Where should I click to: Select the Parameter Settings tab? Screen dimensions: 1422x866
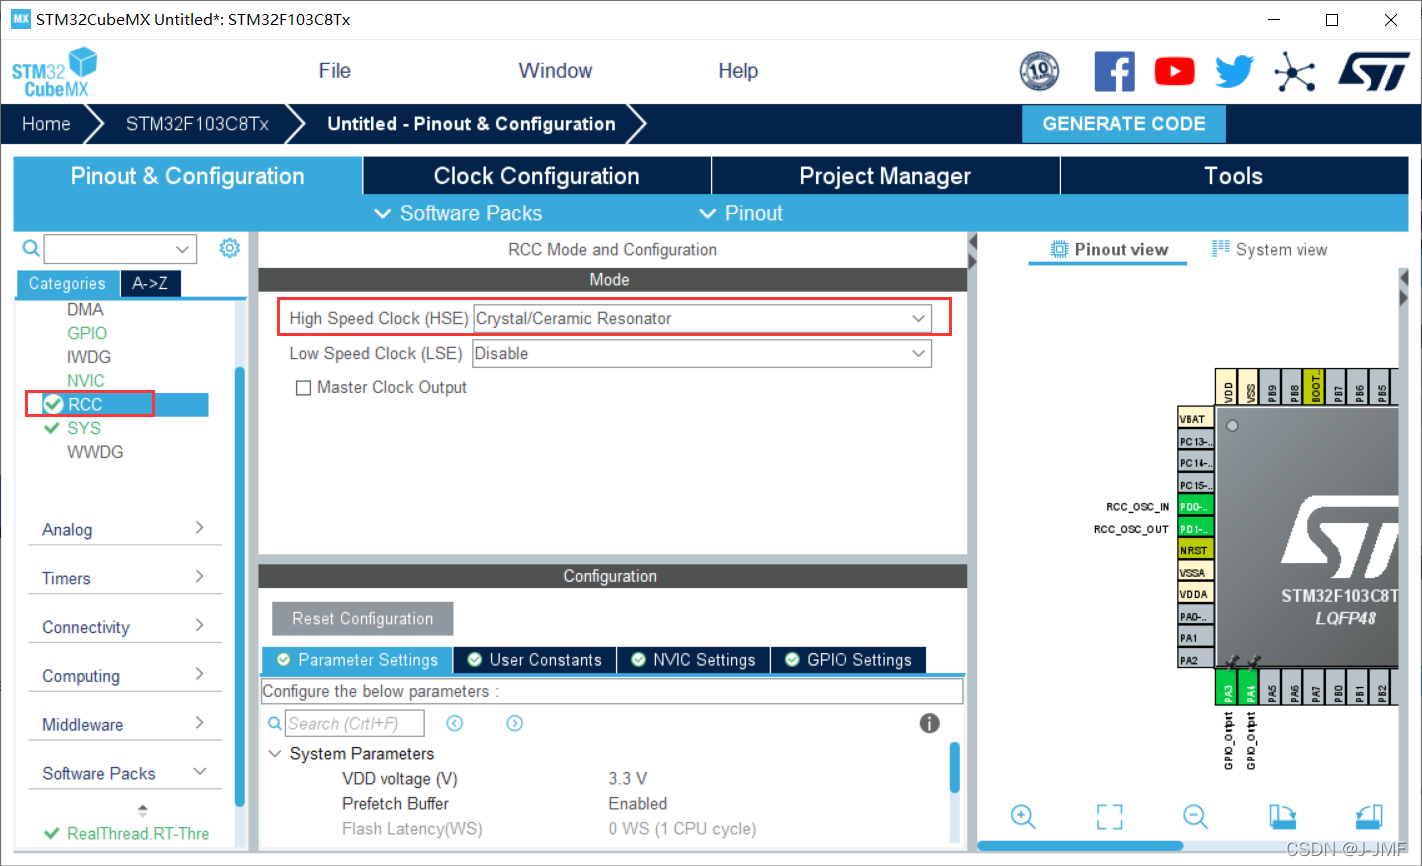[x=357, y=660]
